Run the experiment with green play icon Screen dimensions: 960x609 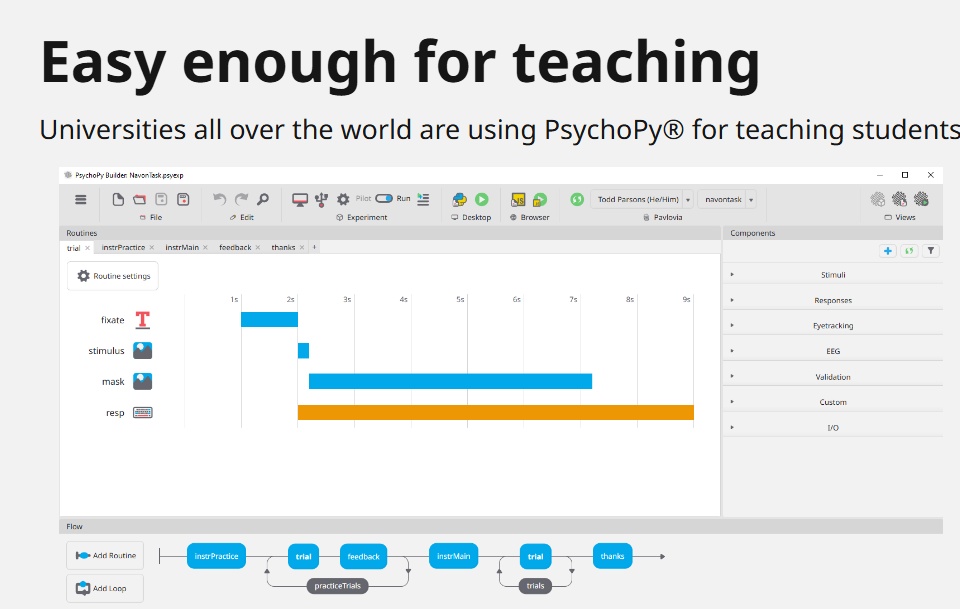point(481,199)
